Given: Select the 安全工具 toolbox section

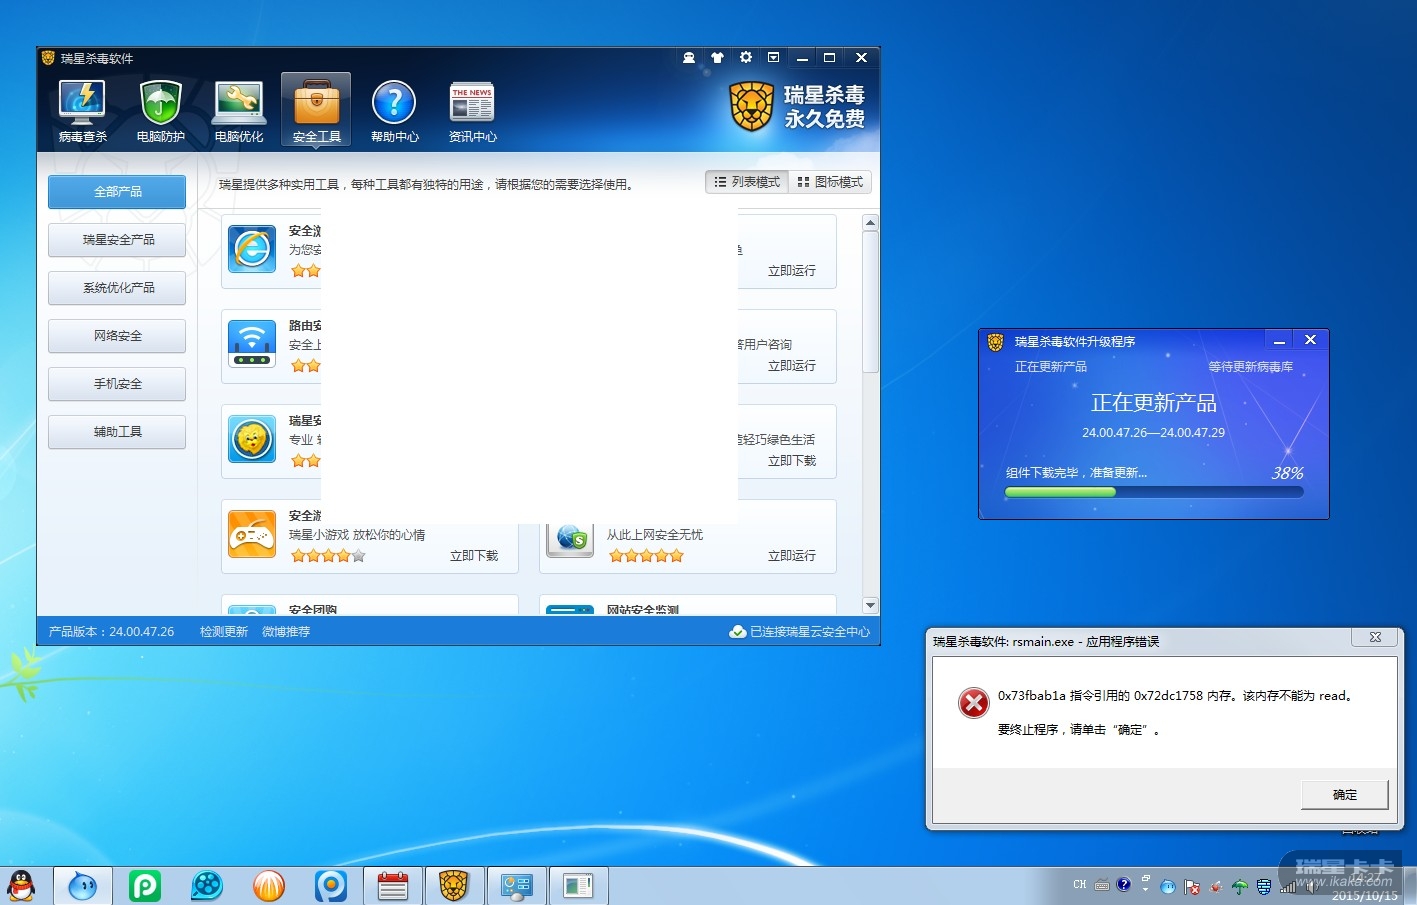Looking at the screenshot, I should (x=316, y=111).
